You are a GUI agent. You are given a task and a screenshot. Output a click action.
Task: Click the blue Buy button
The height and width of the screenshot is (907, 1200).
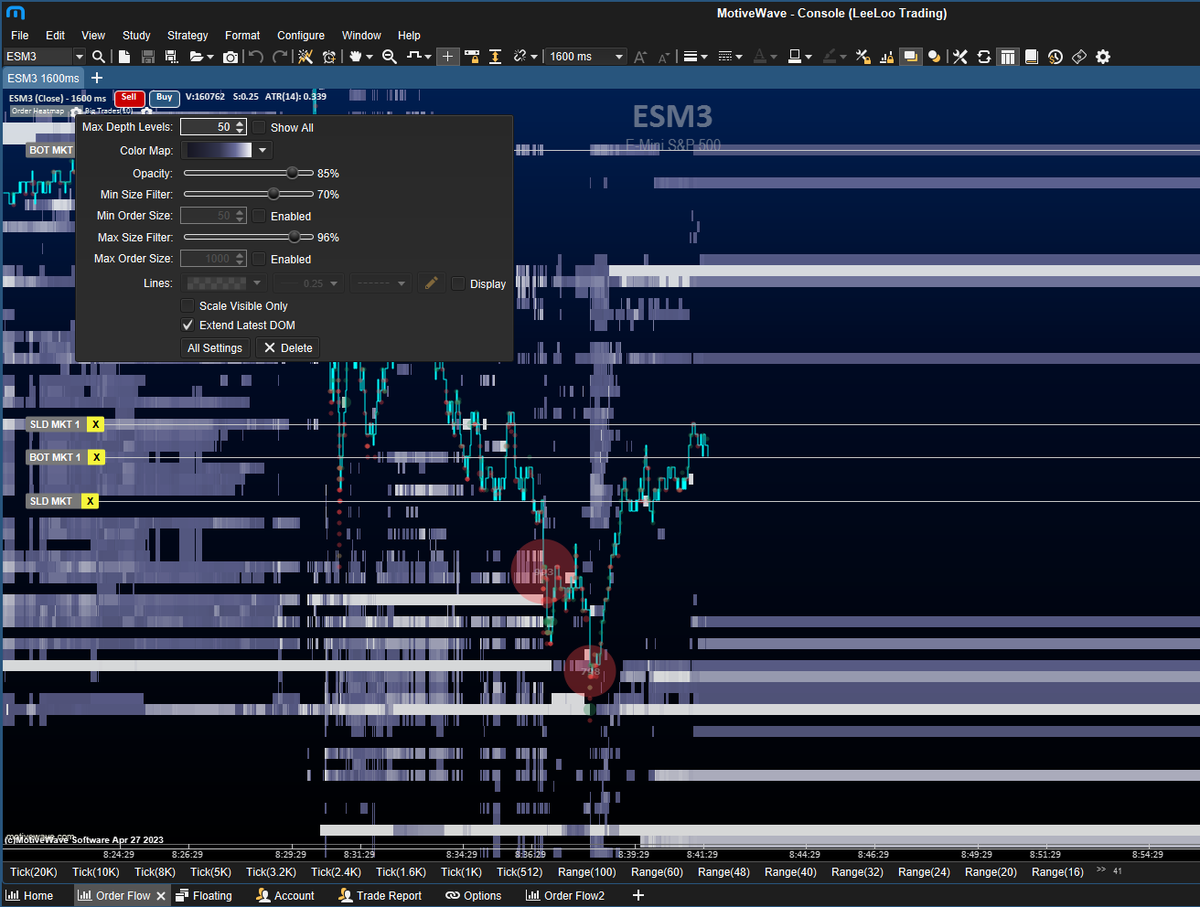164,98
